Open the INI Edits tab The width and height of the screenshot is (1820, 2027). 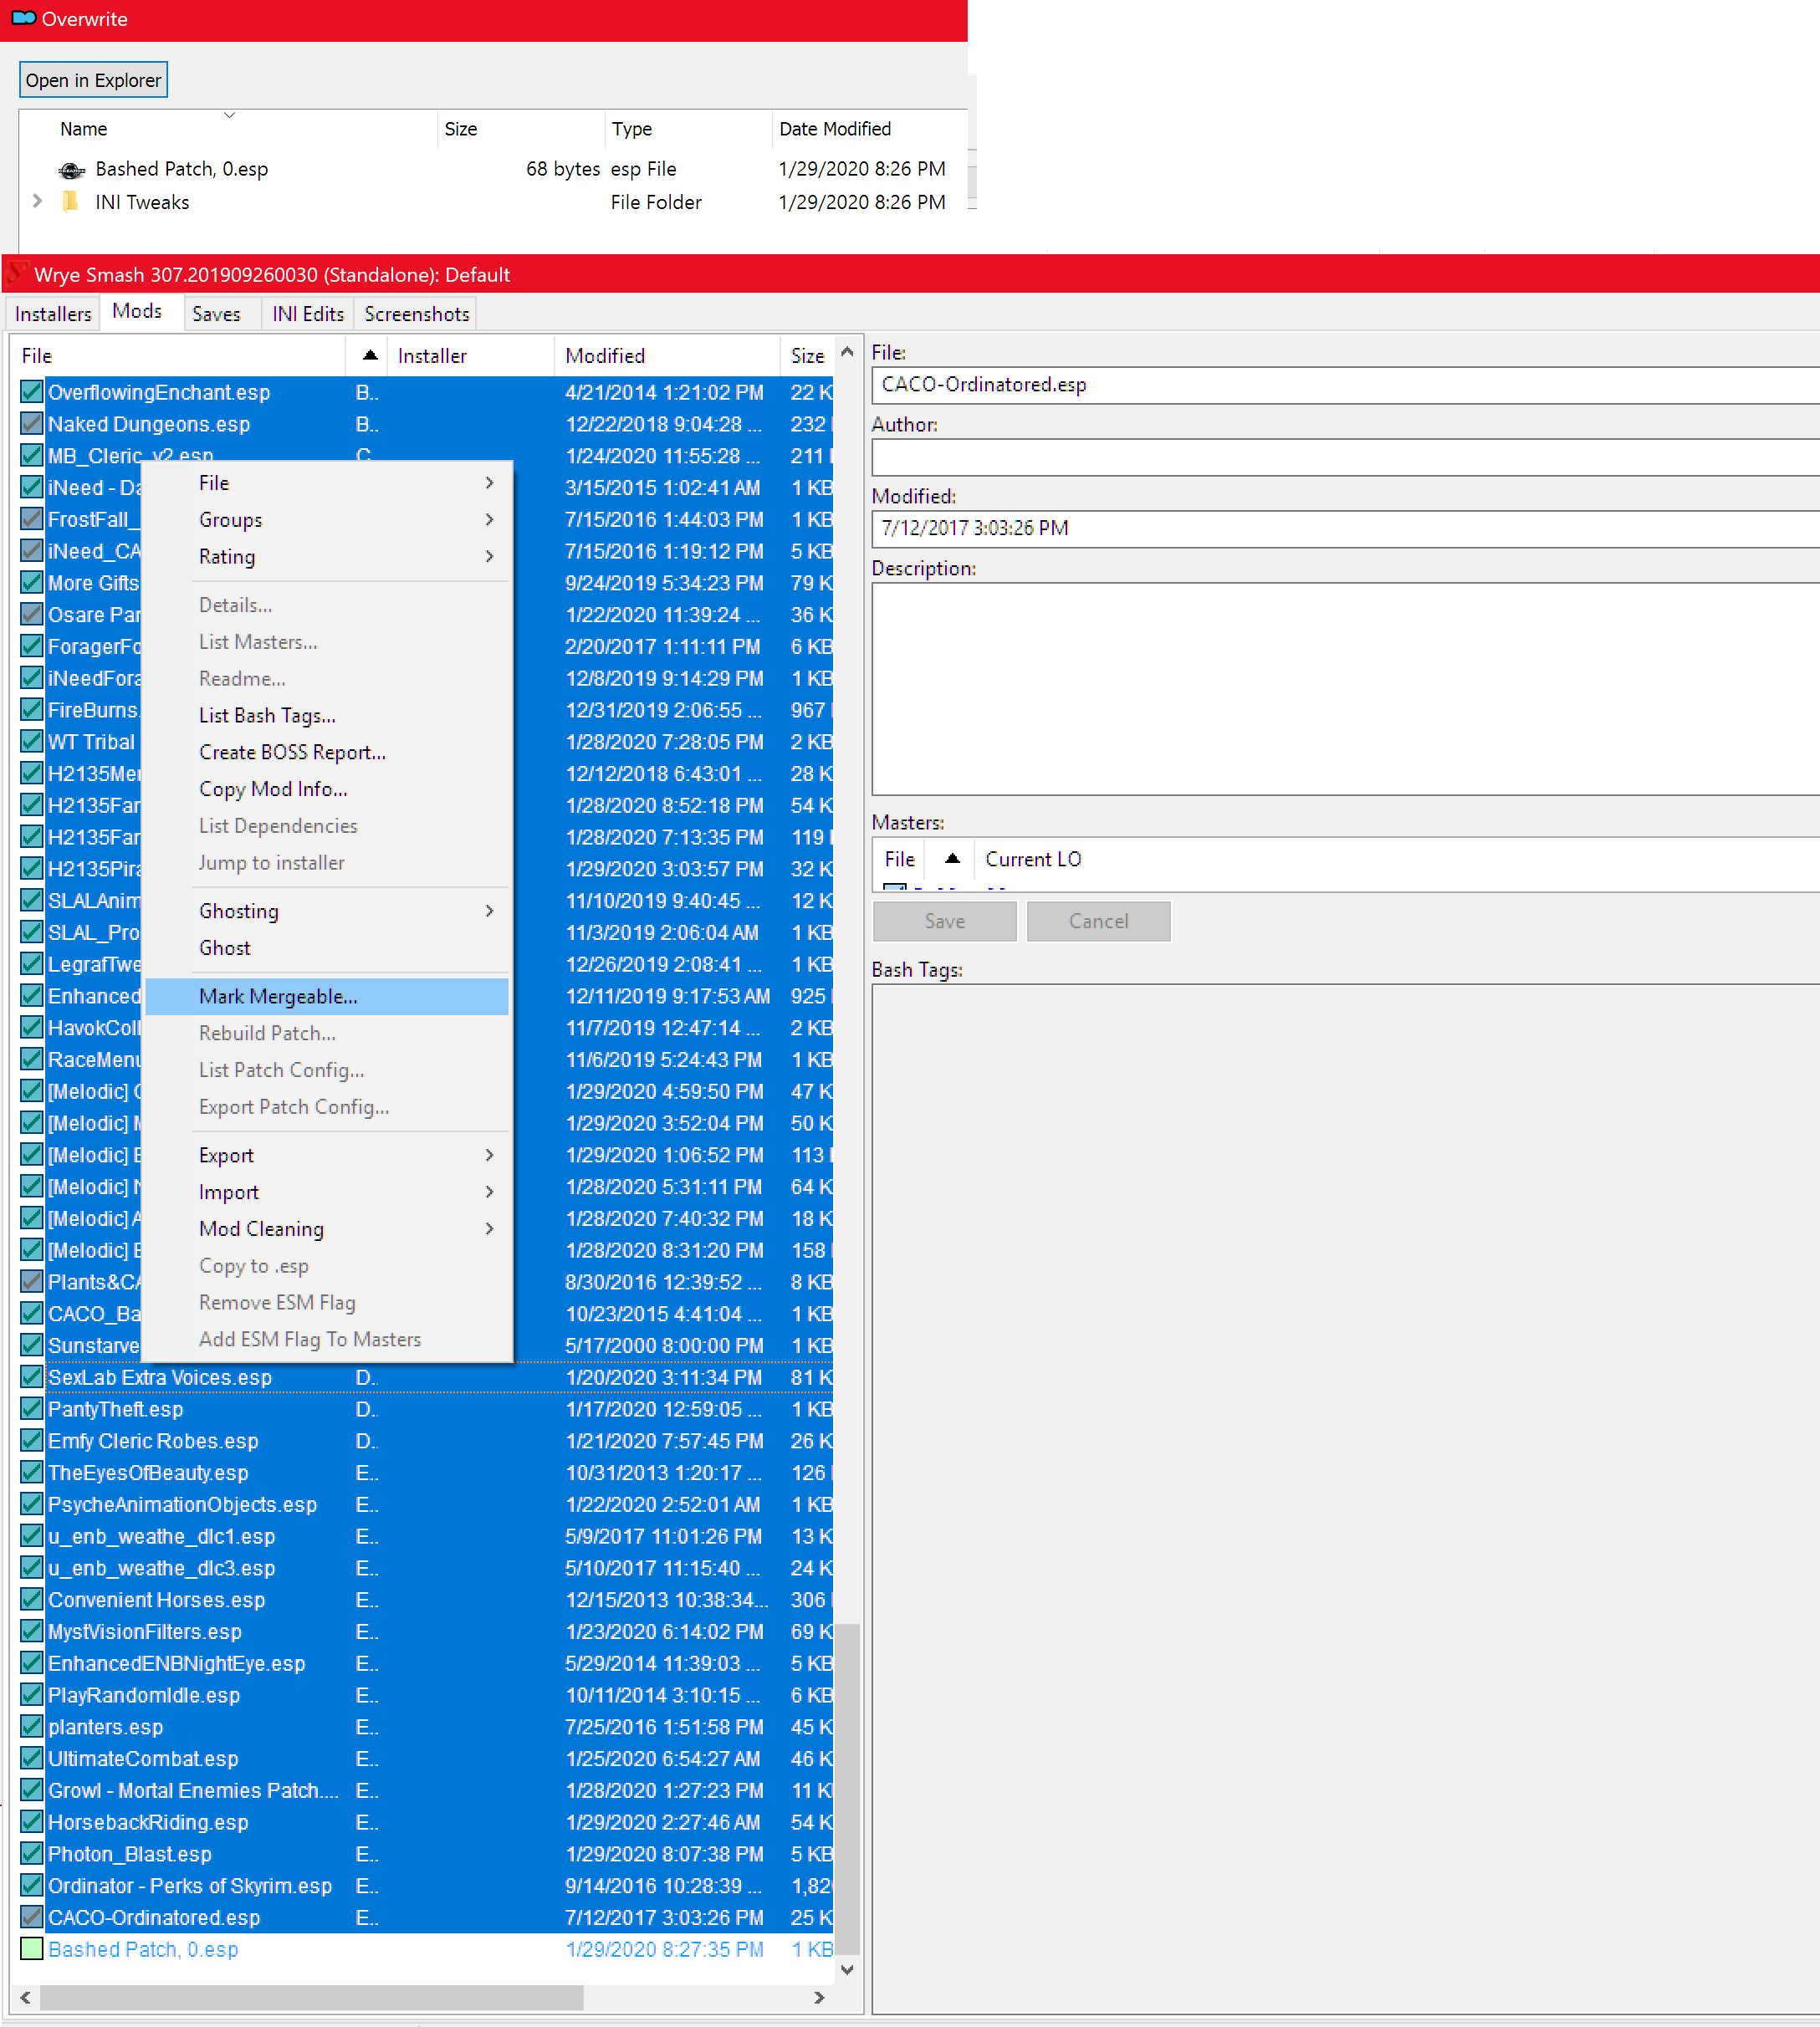[308, 314]
